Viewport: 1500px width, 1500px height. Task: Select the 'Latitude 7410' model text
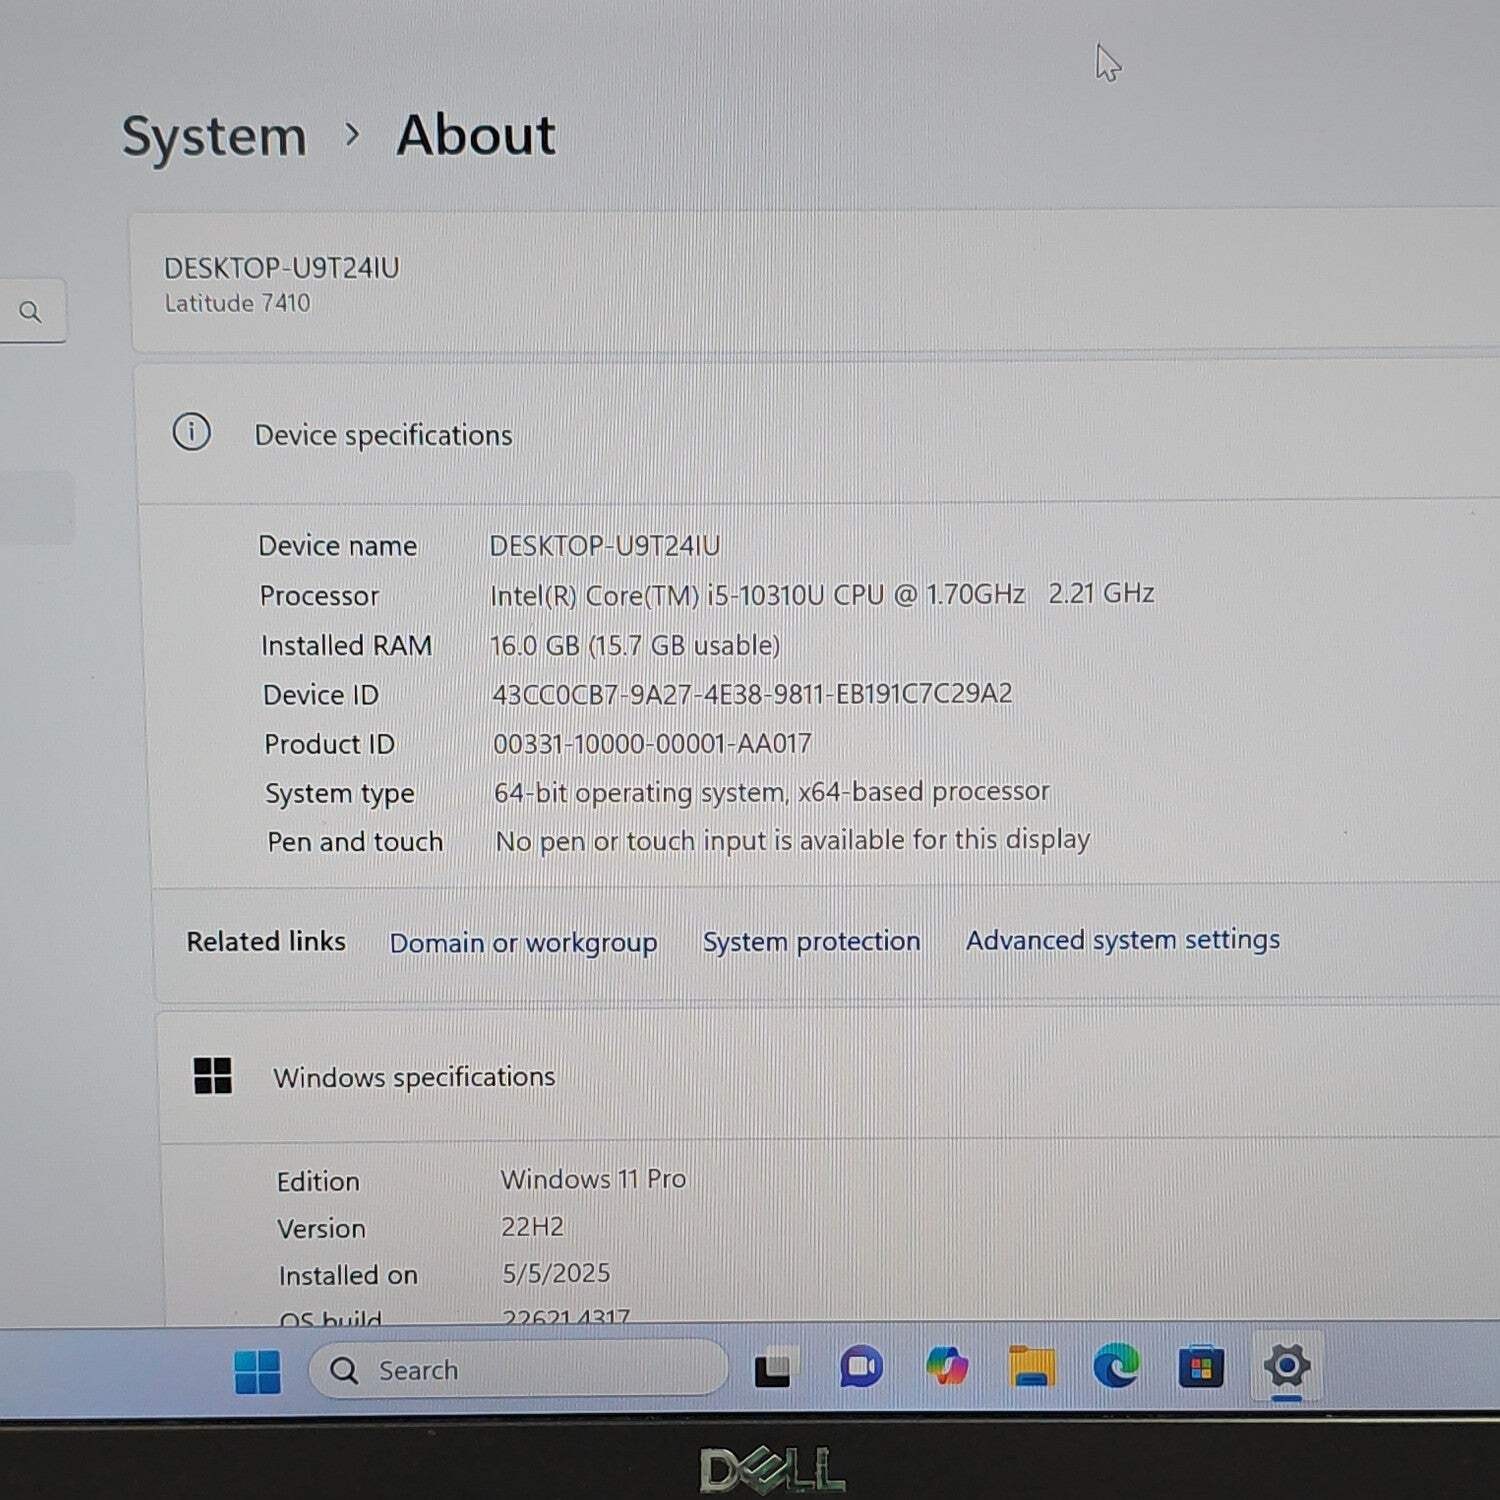[237, 303]
